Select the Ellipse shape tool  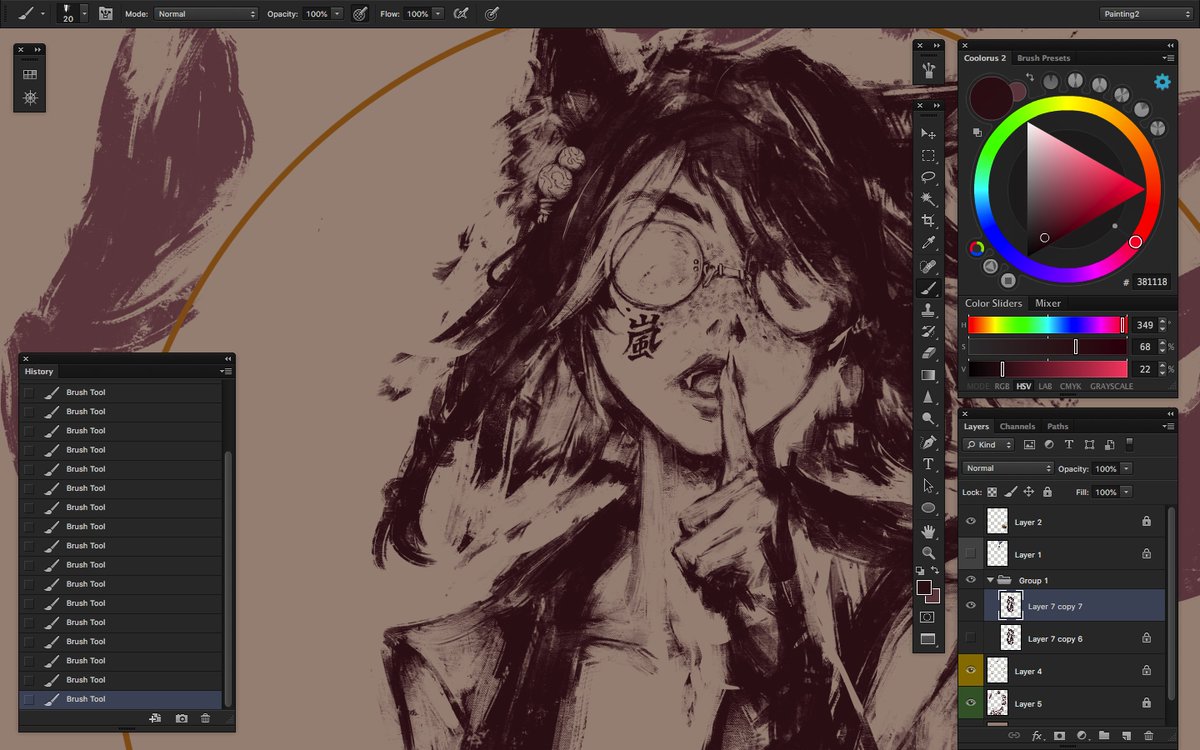click(928, 508)
